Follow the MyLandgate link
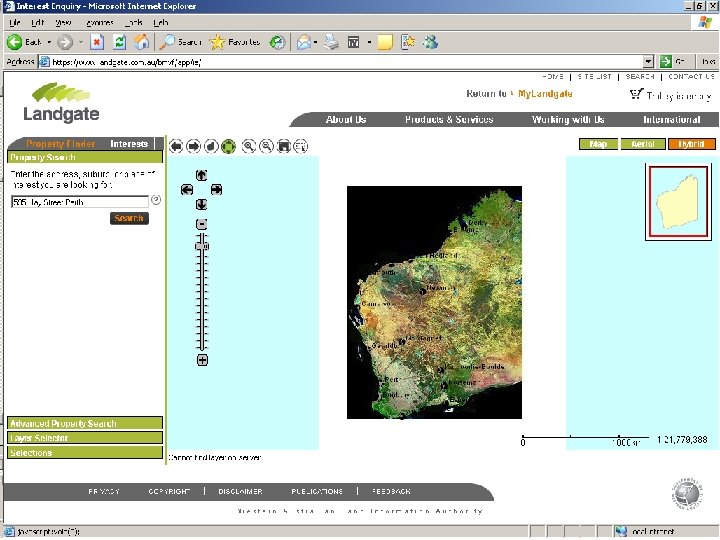This screenshot has width=720, height=540. [545, 94]
